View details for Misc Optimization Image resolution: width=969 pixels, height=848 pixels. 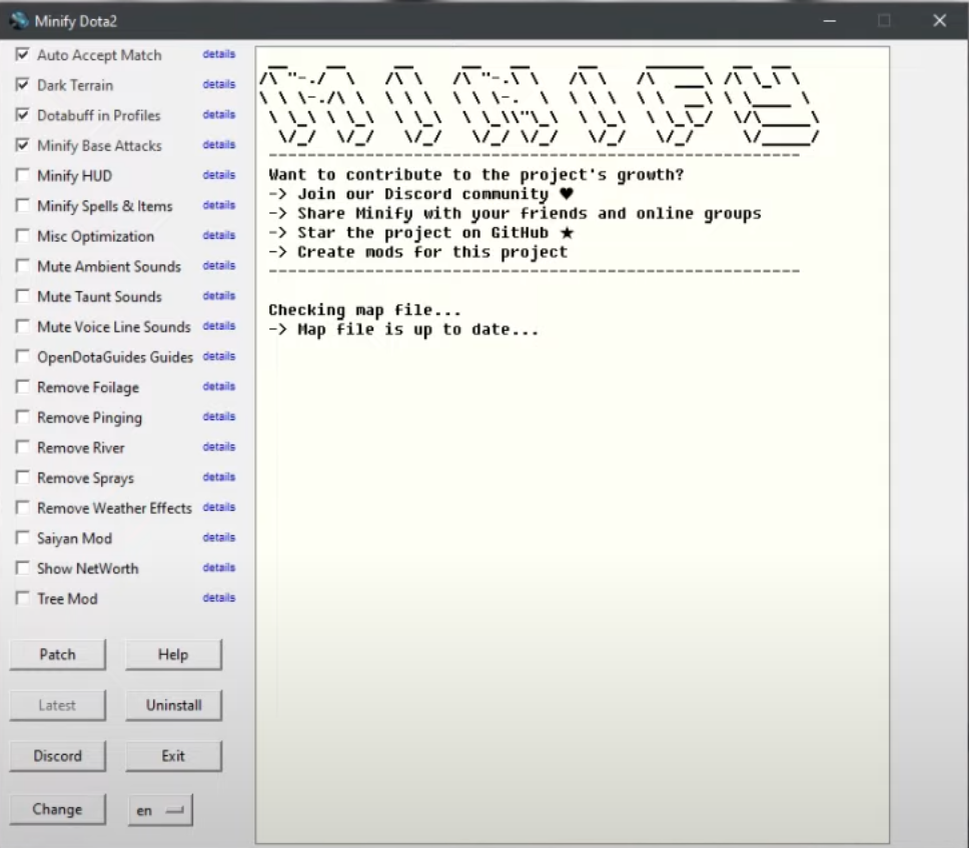coord(219,235)
